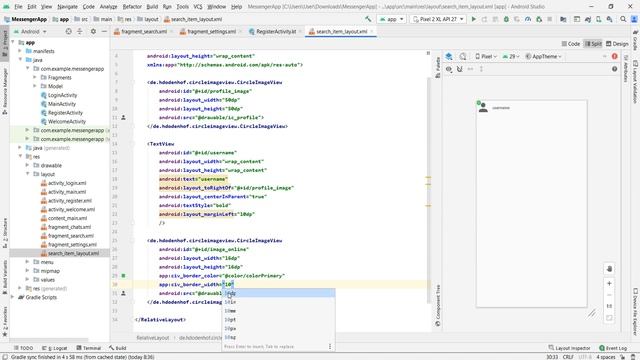Open the Favorites tool window
Image resolution: width=640 pixels, height=360 pixels.
coord(5,321)
